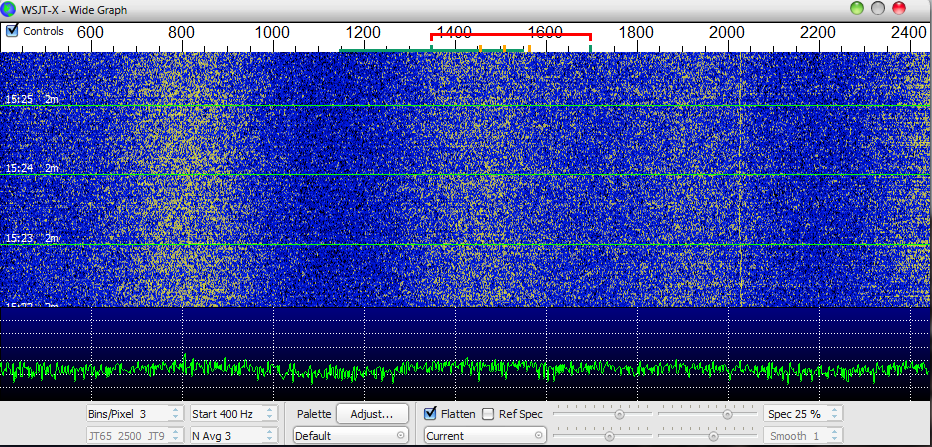Click the upper-left waterfall gain slider handle
Image resolution: width=932 pixels, height=447 pixels.
[619, 413]
